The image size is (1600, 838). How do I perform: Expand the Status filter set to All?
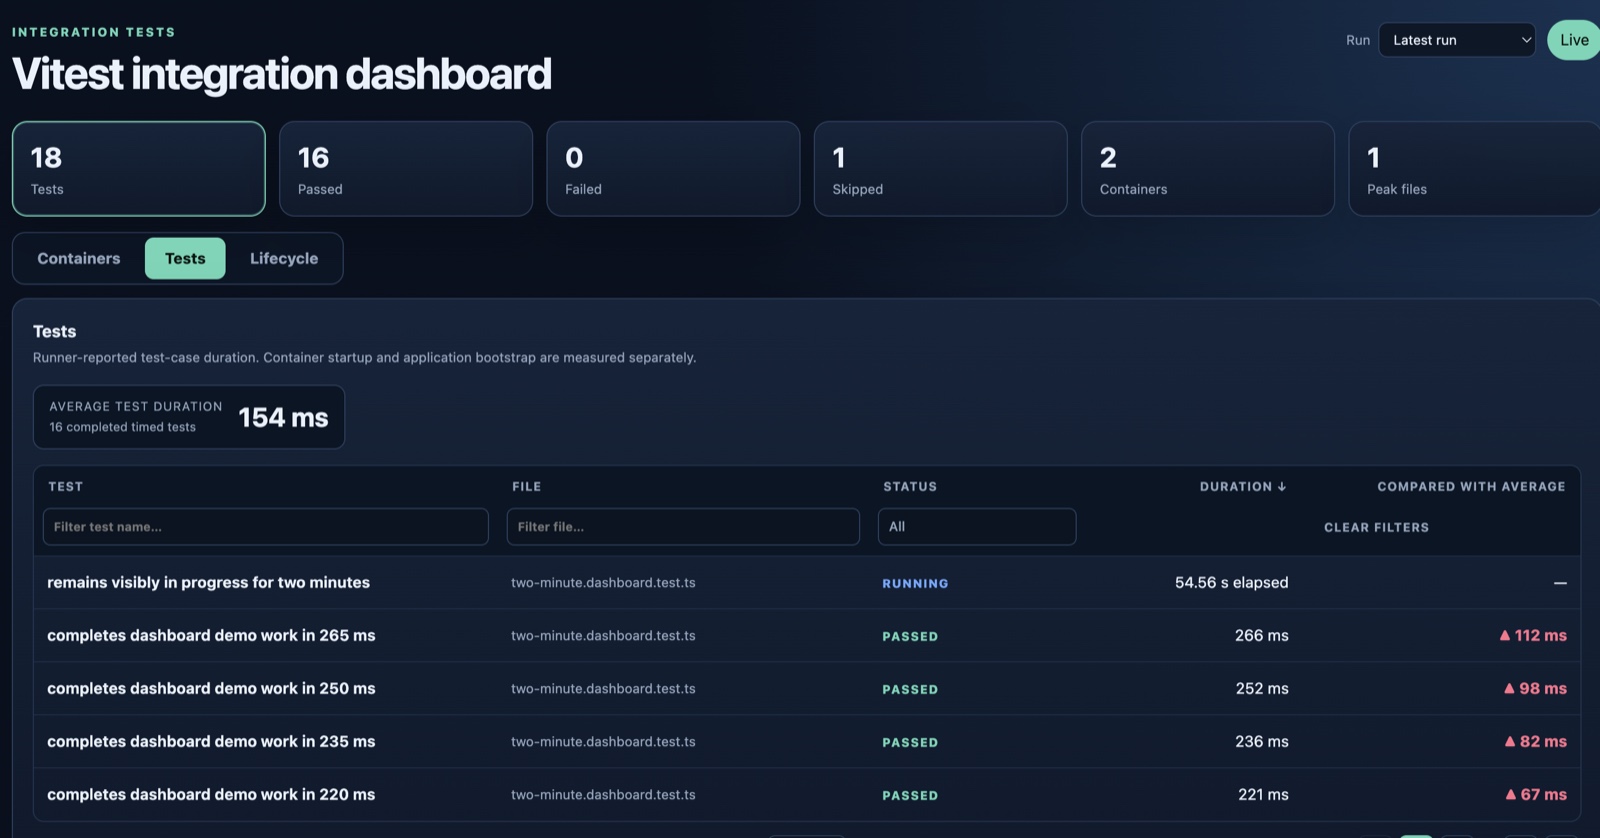(977, 527)
